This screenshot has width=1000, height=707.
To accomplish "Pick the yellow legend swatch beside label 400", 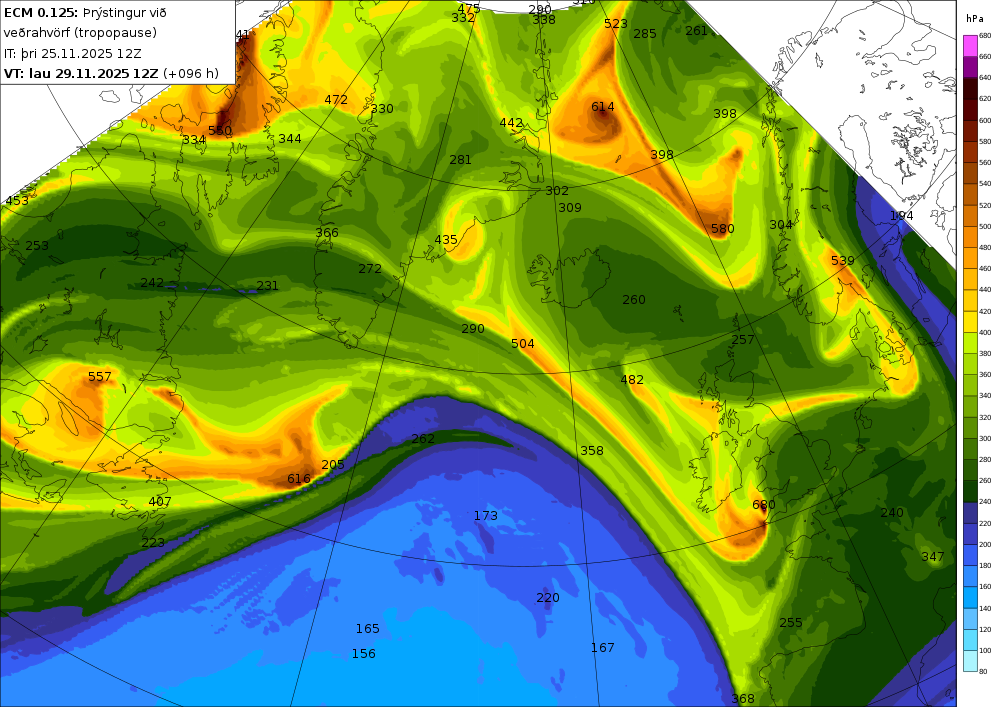I will pos(970,322).
